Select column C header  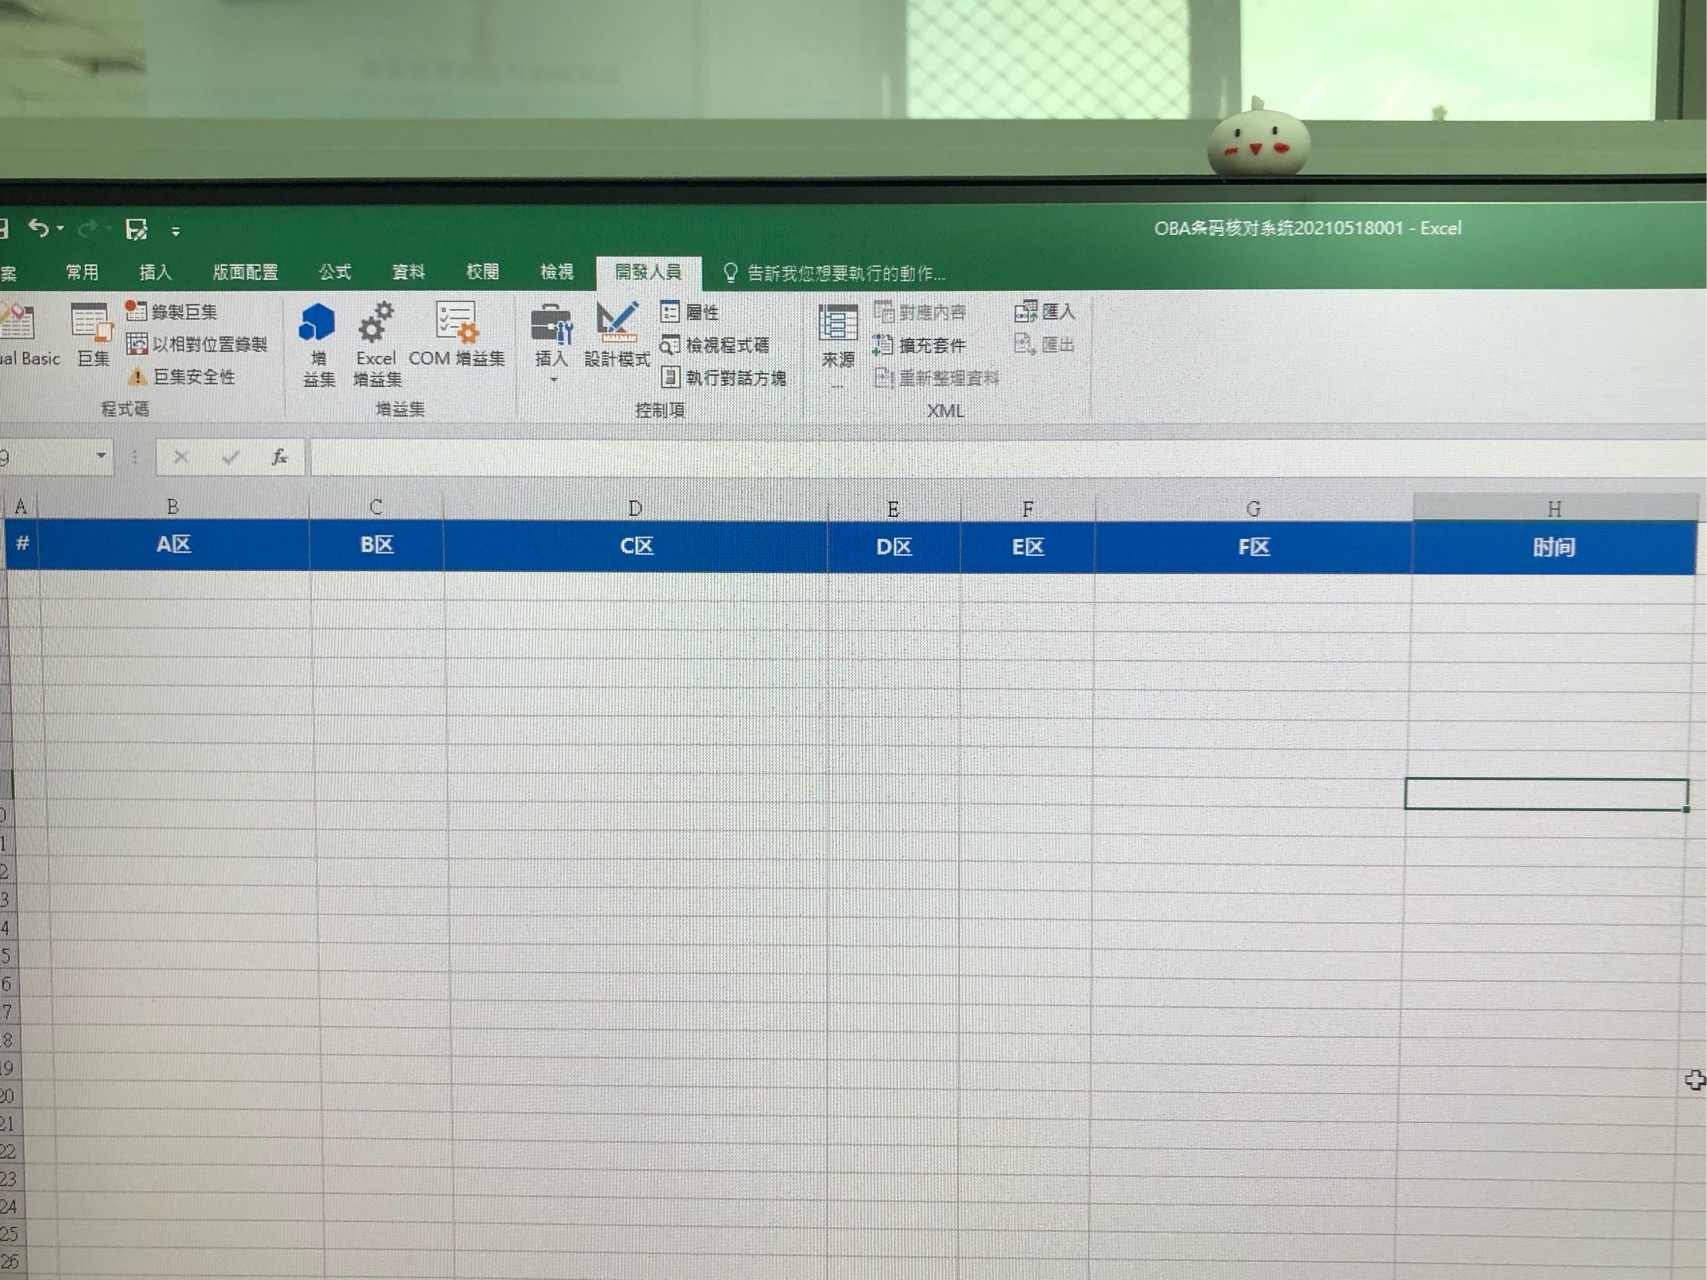point(376,507)
